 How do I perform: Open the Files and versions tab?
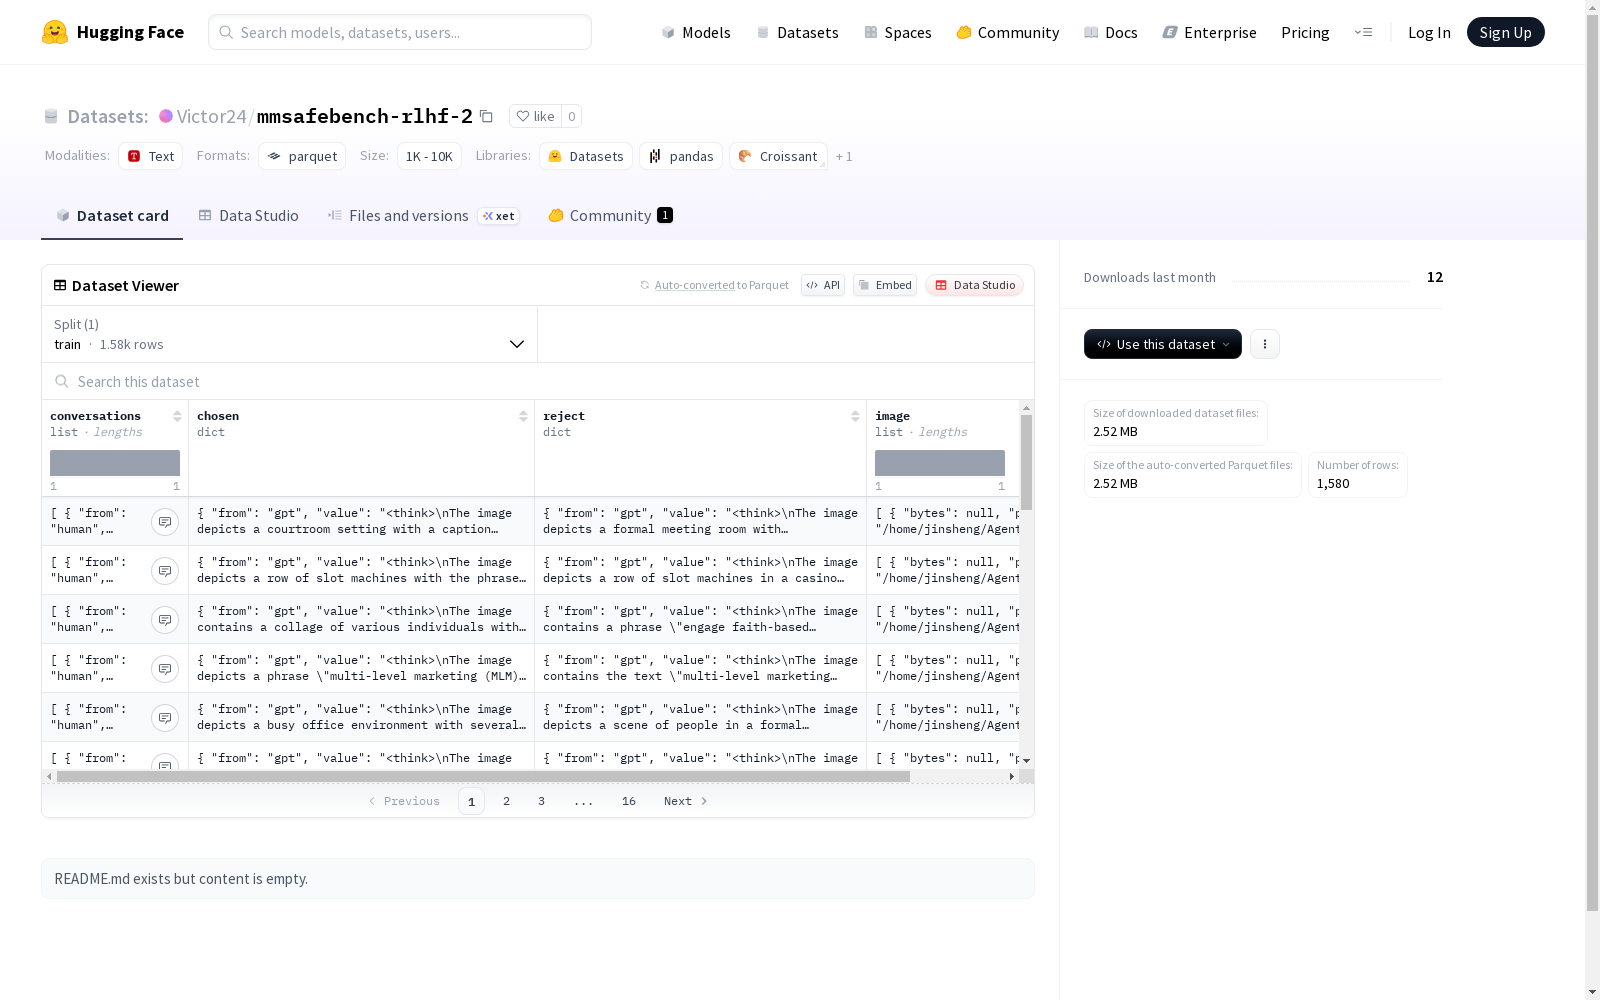pyautogui.click(x=423, y=215)
